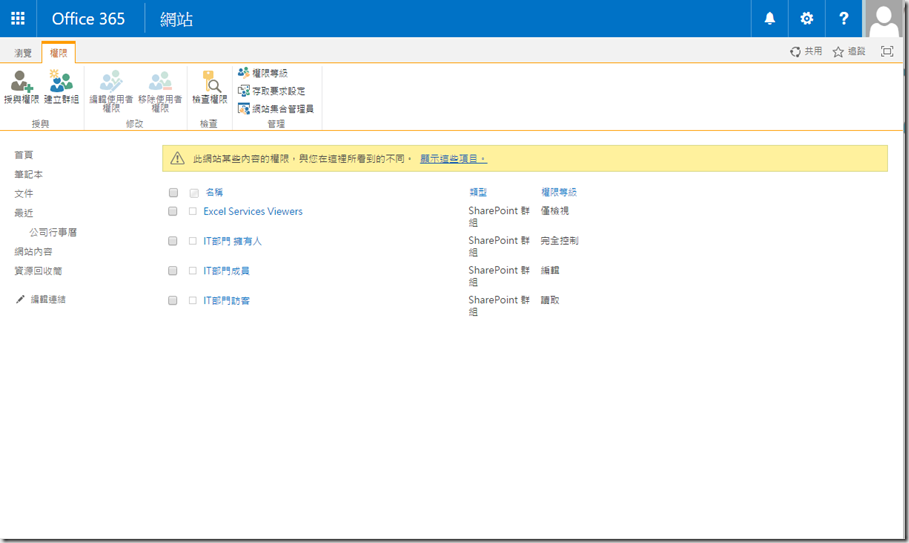This screenshot has height=543, width=909.
Task: Click 網站集合管理員 (Site Collection Administrators)
Action: (x=275, y=108)
